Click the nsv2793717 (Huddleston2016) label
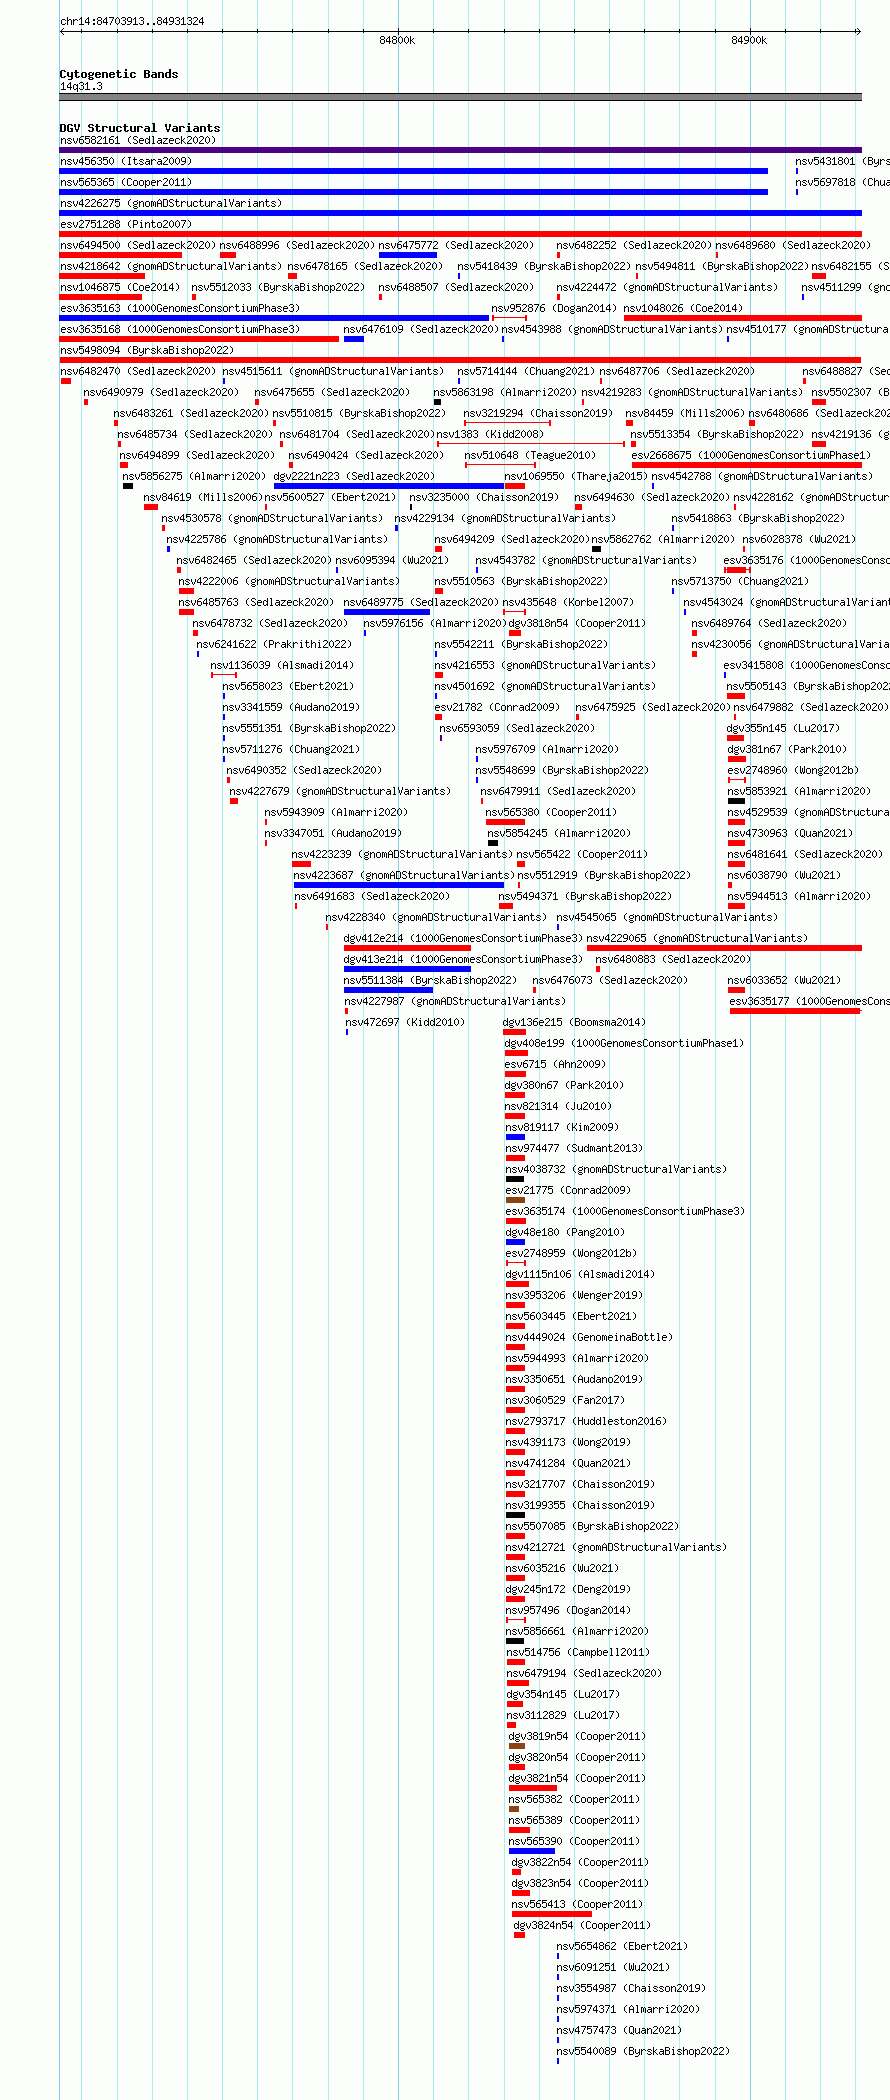 pyautogui.click(x=586, y=1421)
